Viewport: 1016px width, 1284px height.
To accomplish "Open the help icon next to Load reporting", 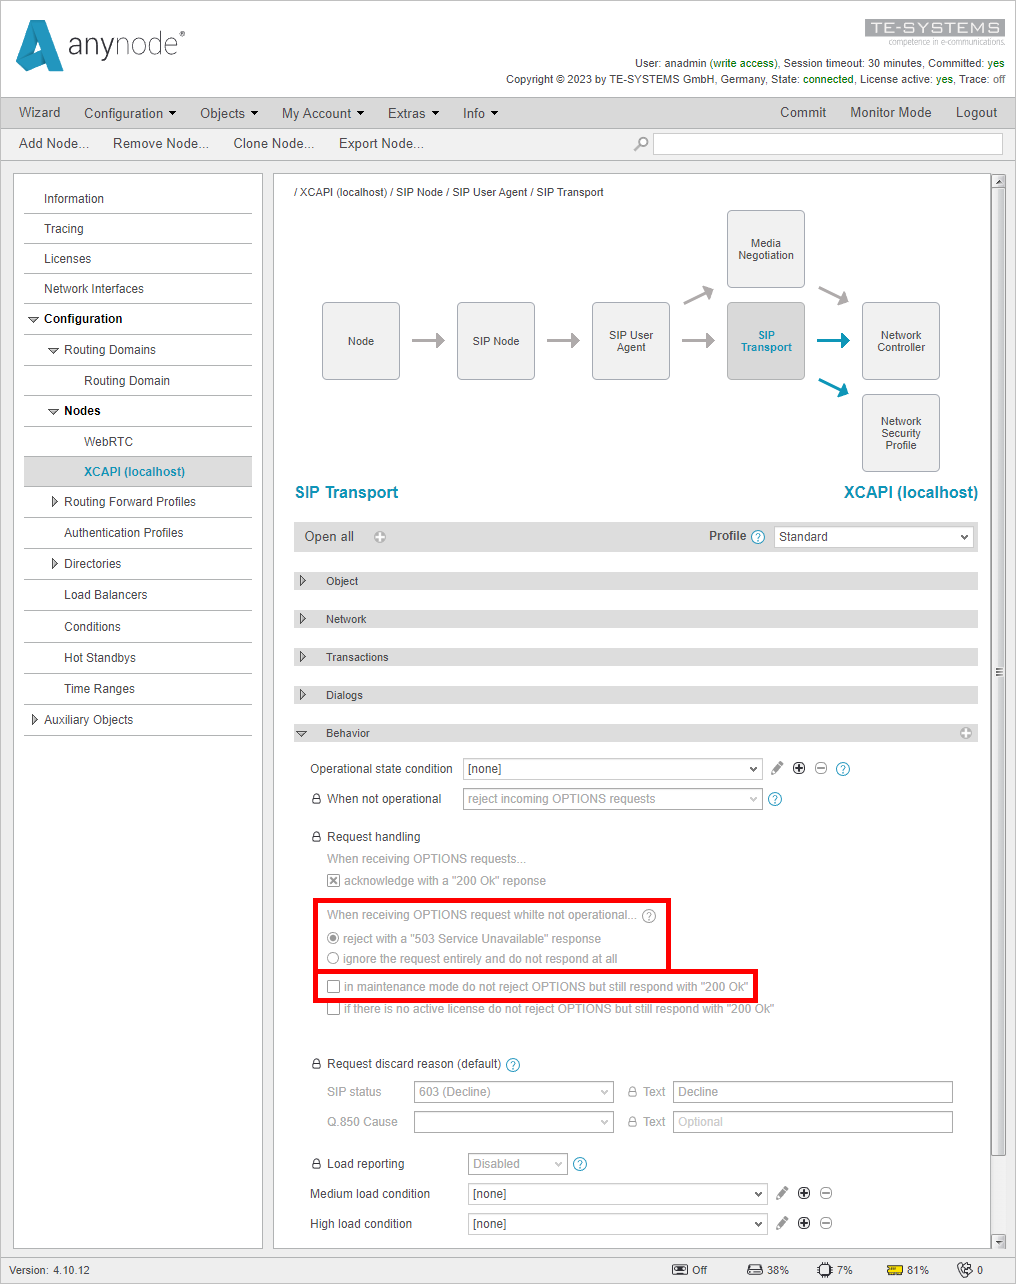I will click(580, 1163).
